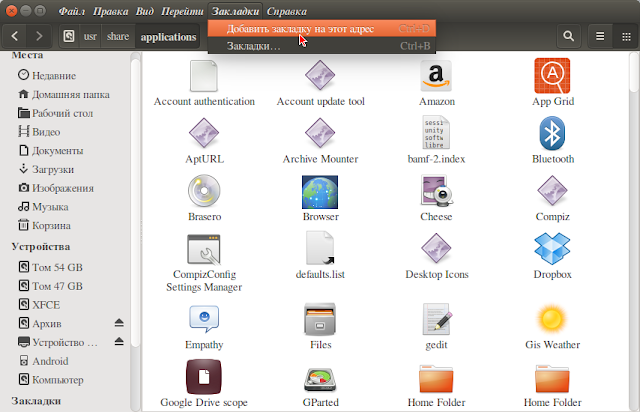Select the bamf-2.index file icon

[436, 133]
